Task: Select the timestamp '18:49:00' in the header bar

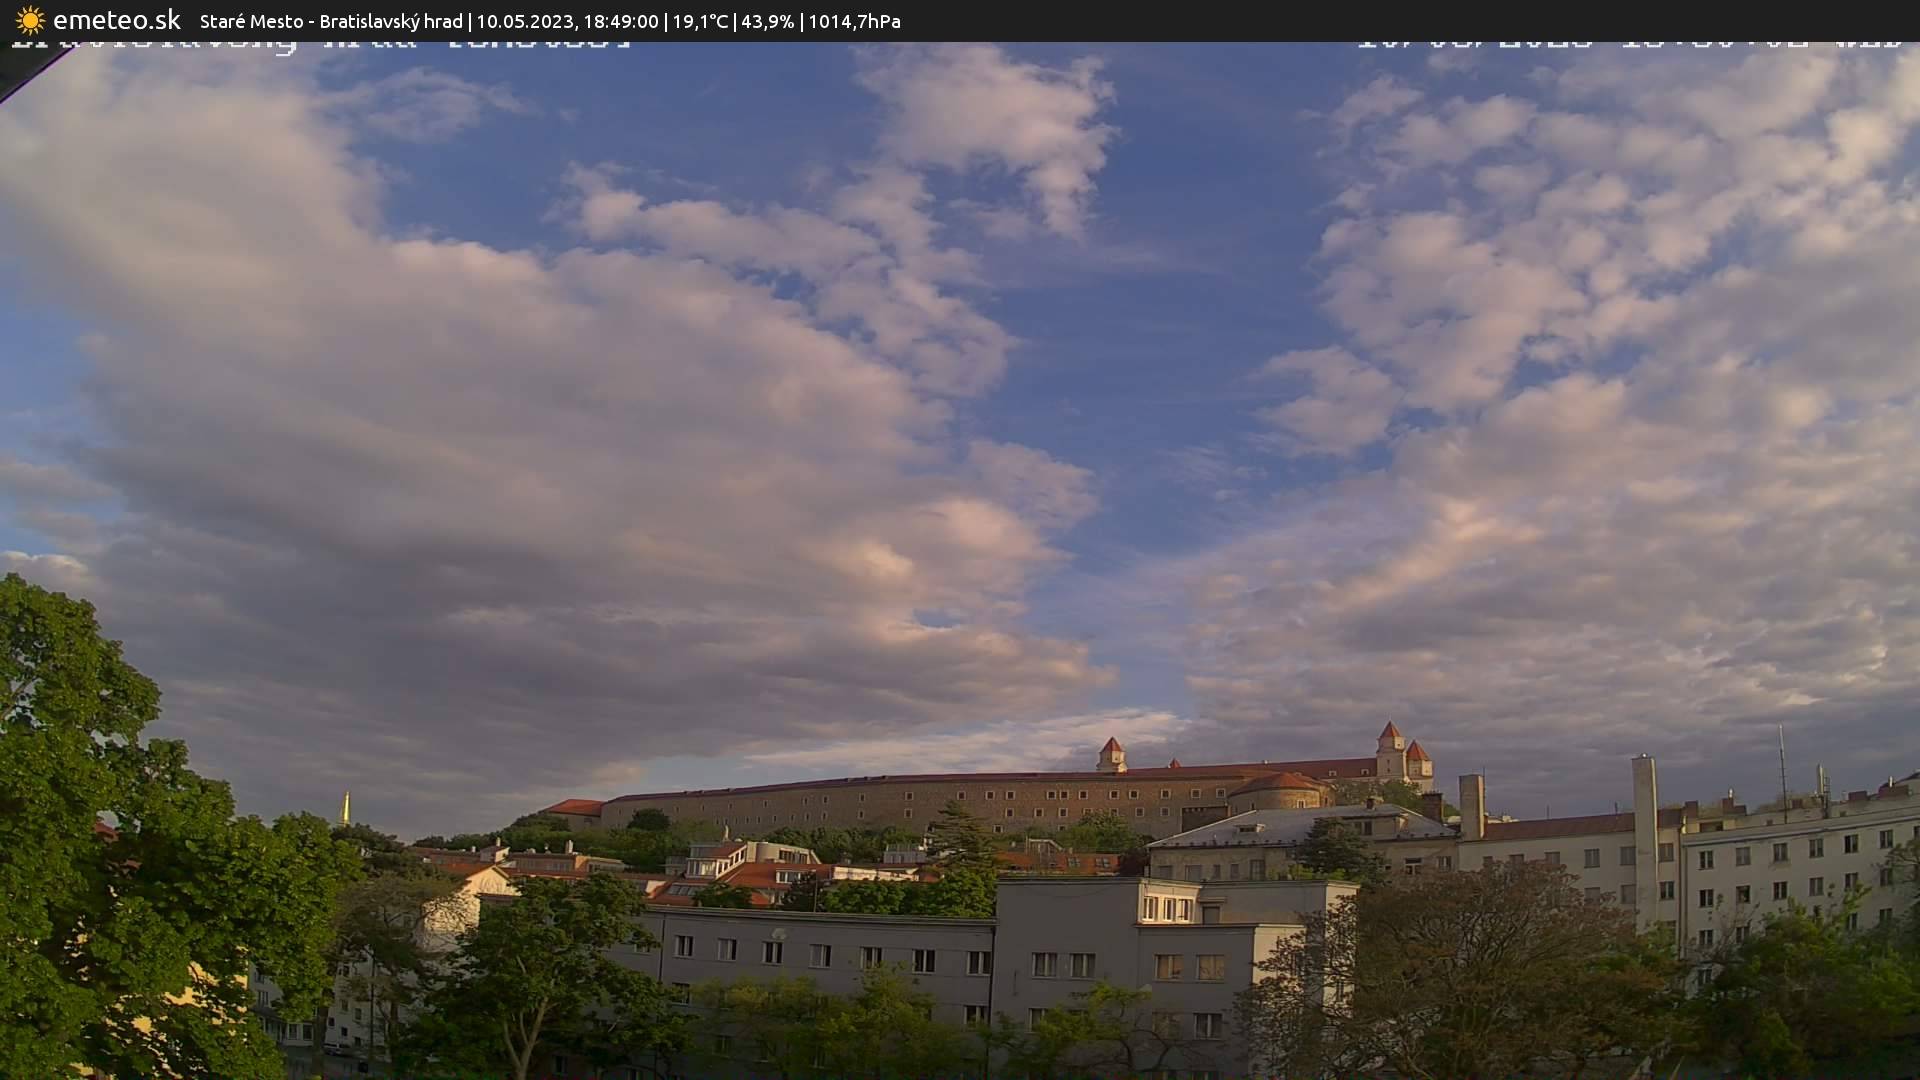Action: (x=625, y=20)
